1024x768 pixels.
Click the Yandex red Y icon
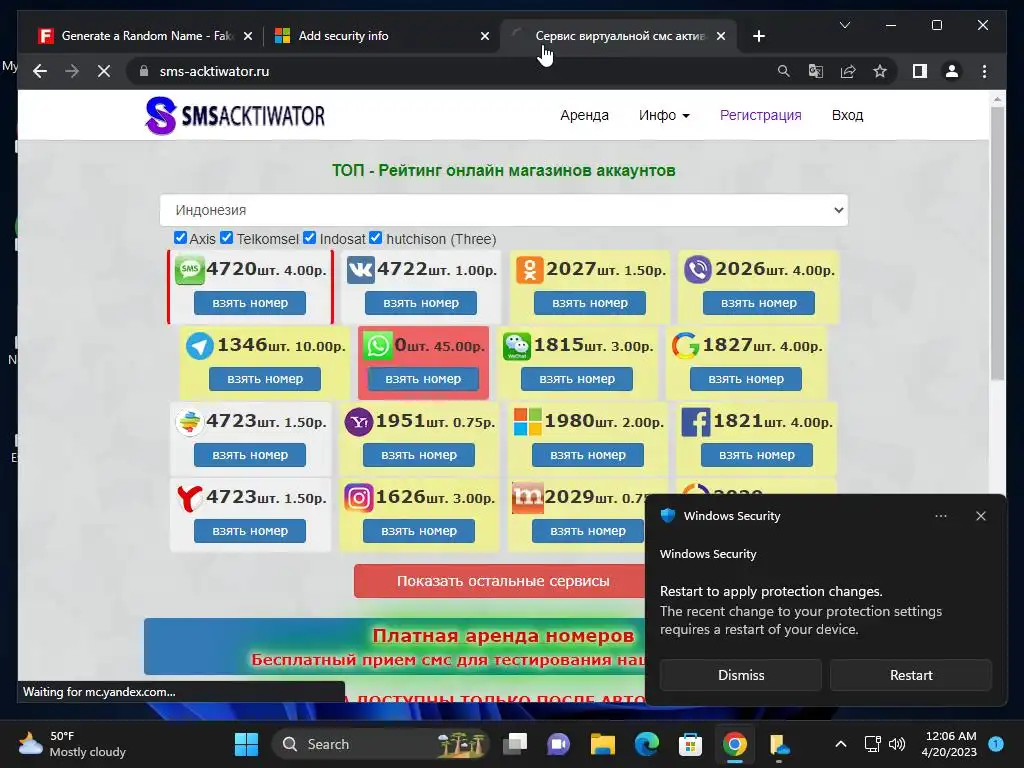pos(189,498)
